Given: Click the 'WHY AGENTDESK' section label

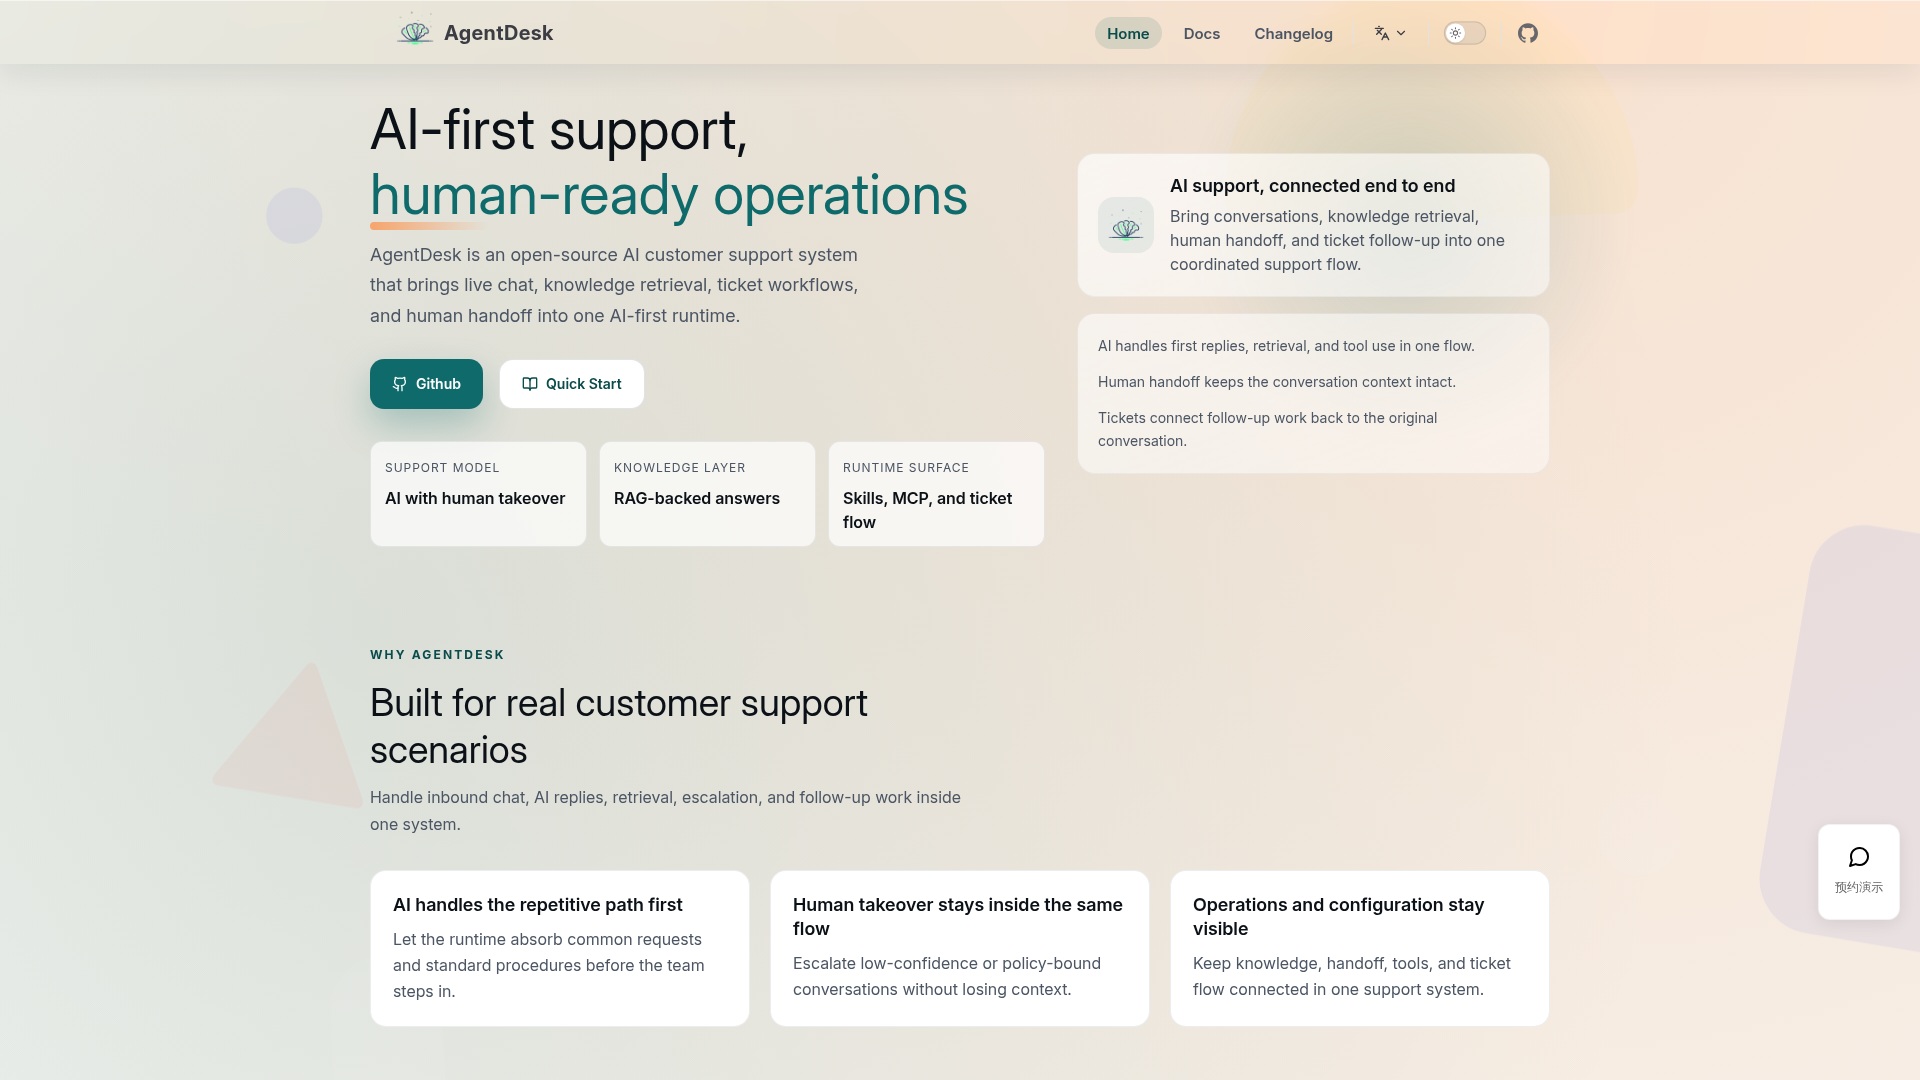Looking at the screenshot, I should 437,655.
